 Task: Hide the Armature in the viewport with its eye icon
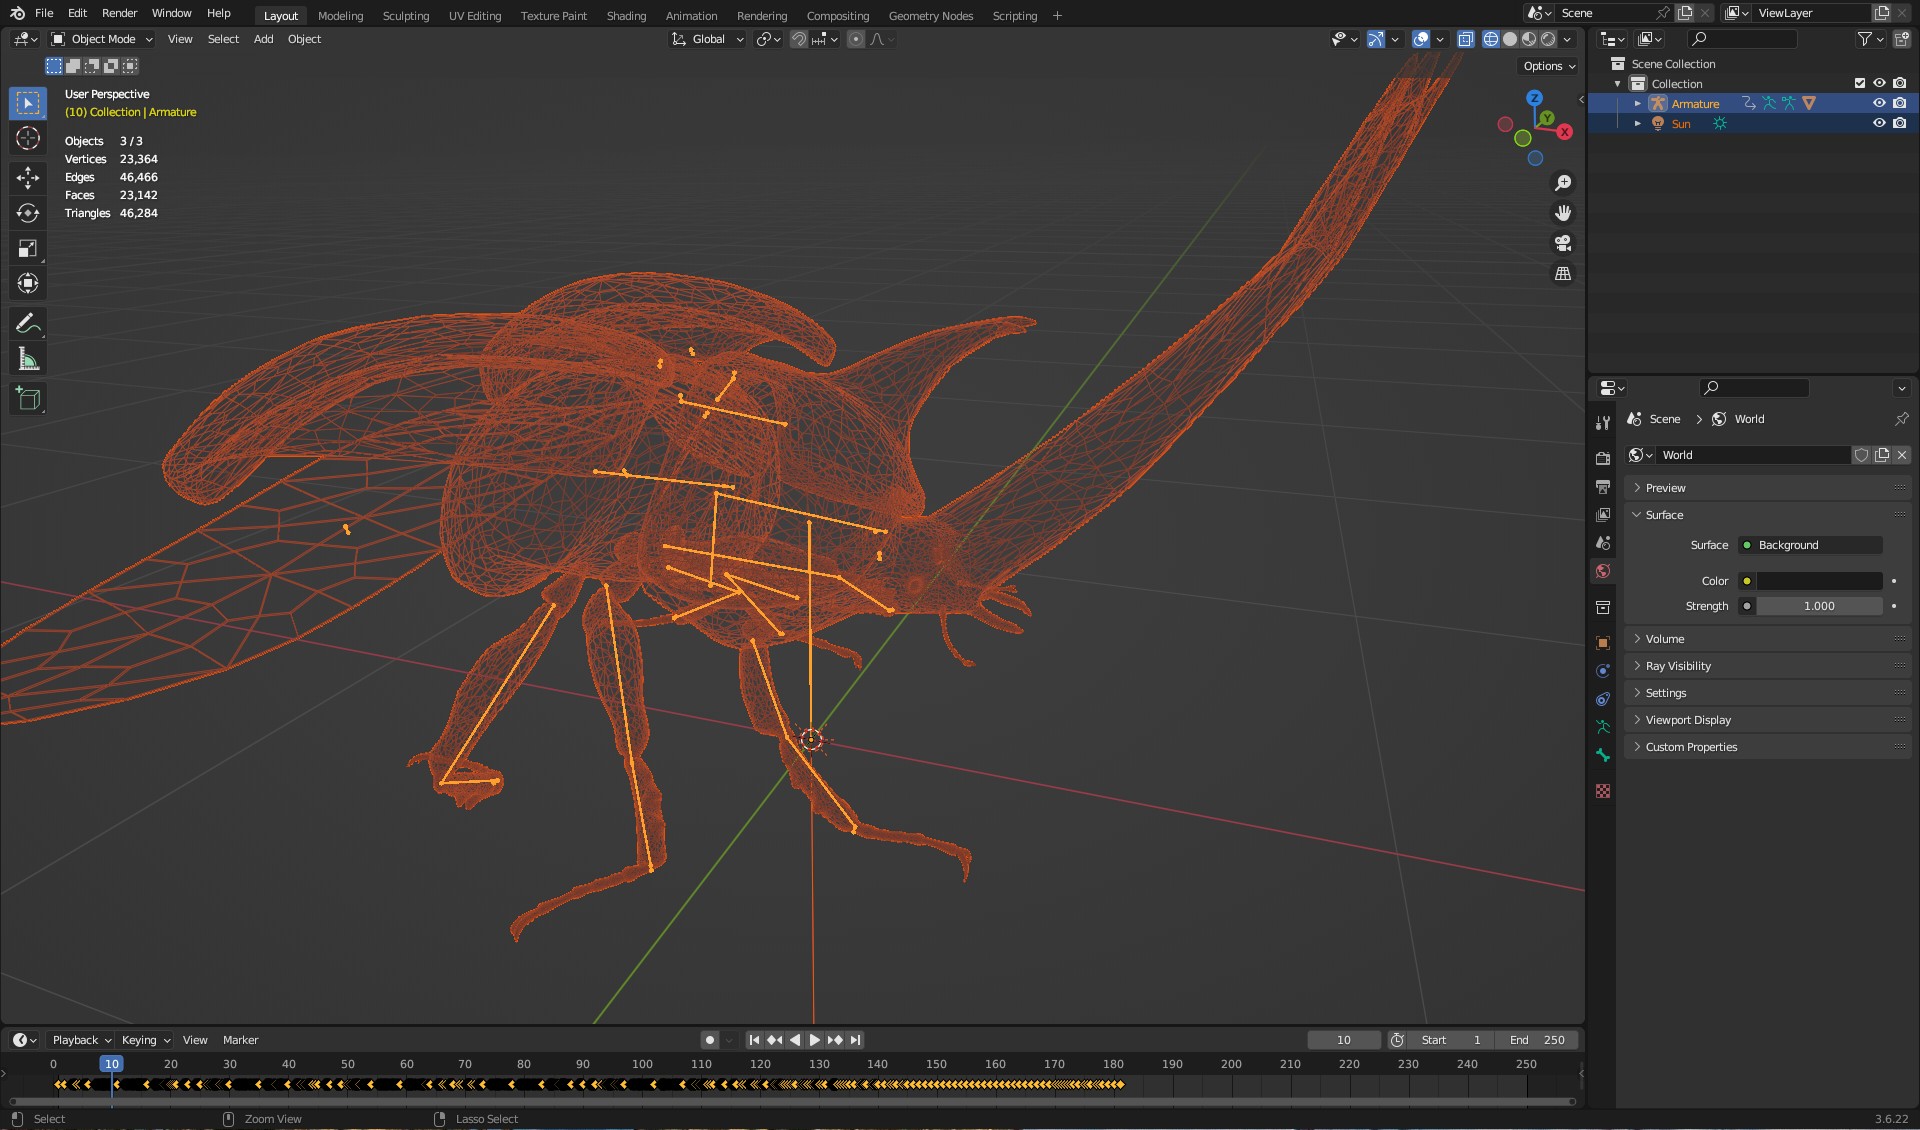click(x=1879, y=103)
